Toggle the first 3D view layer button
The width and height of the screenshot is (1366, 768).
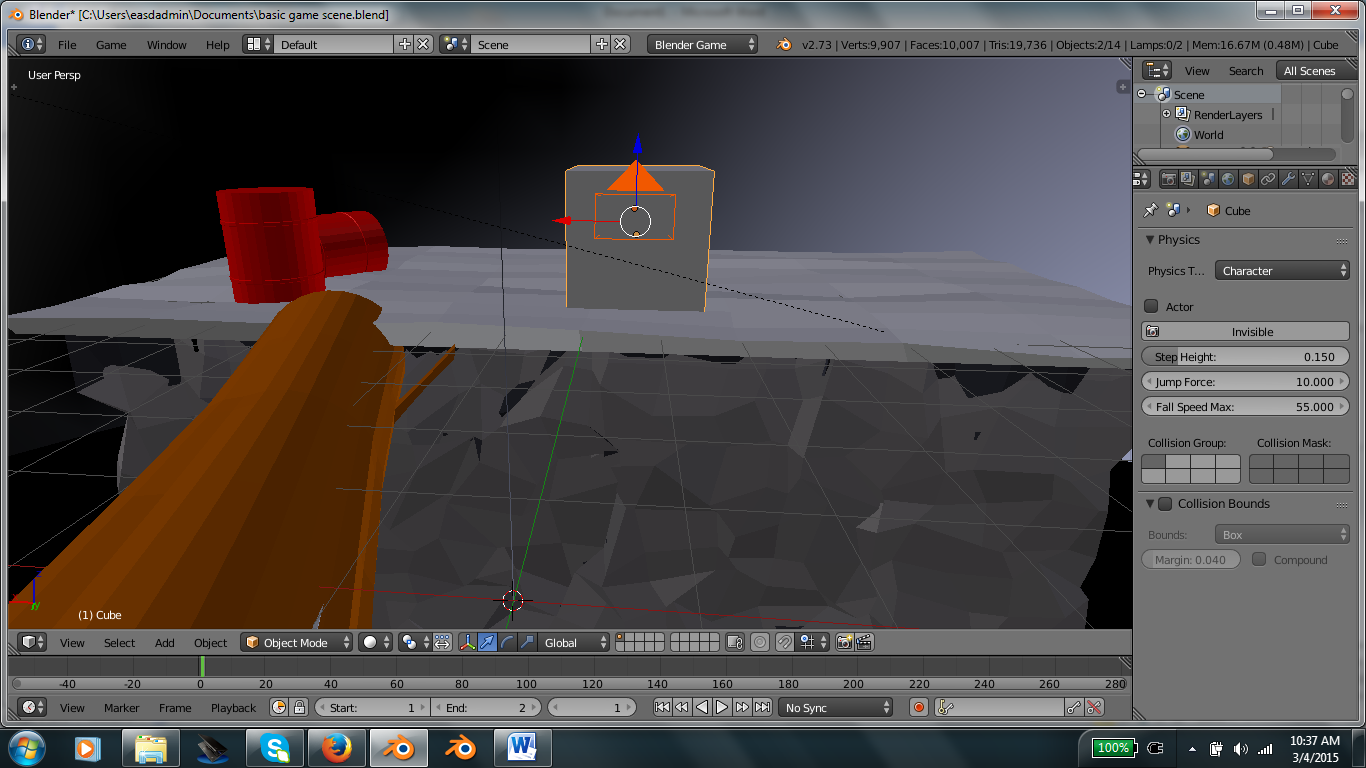[622, 638]
